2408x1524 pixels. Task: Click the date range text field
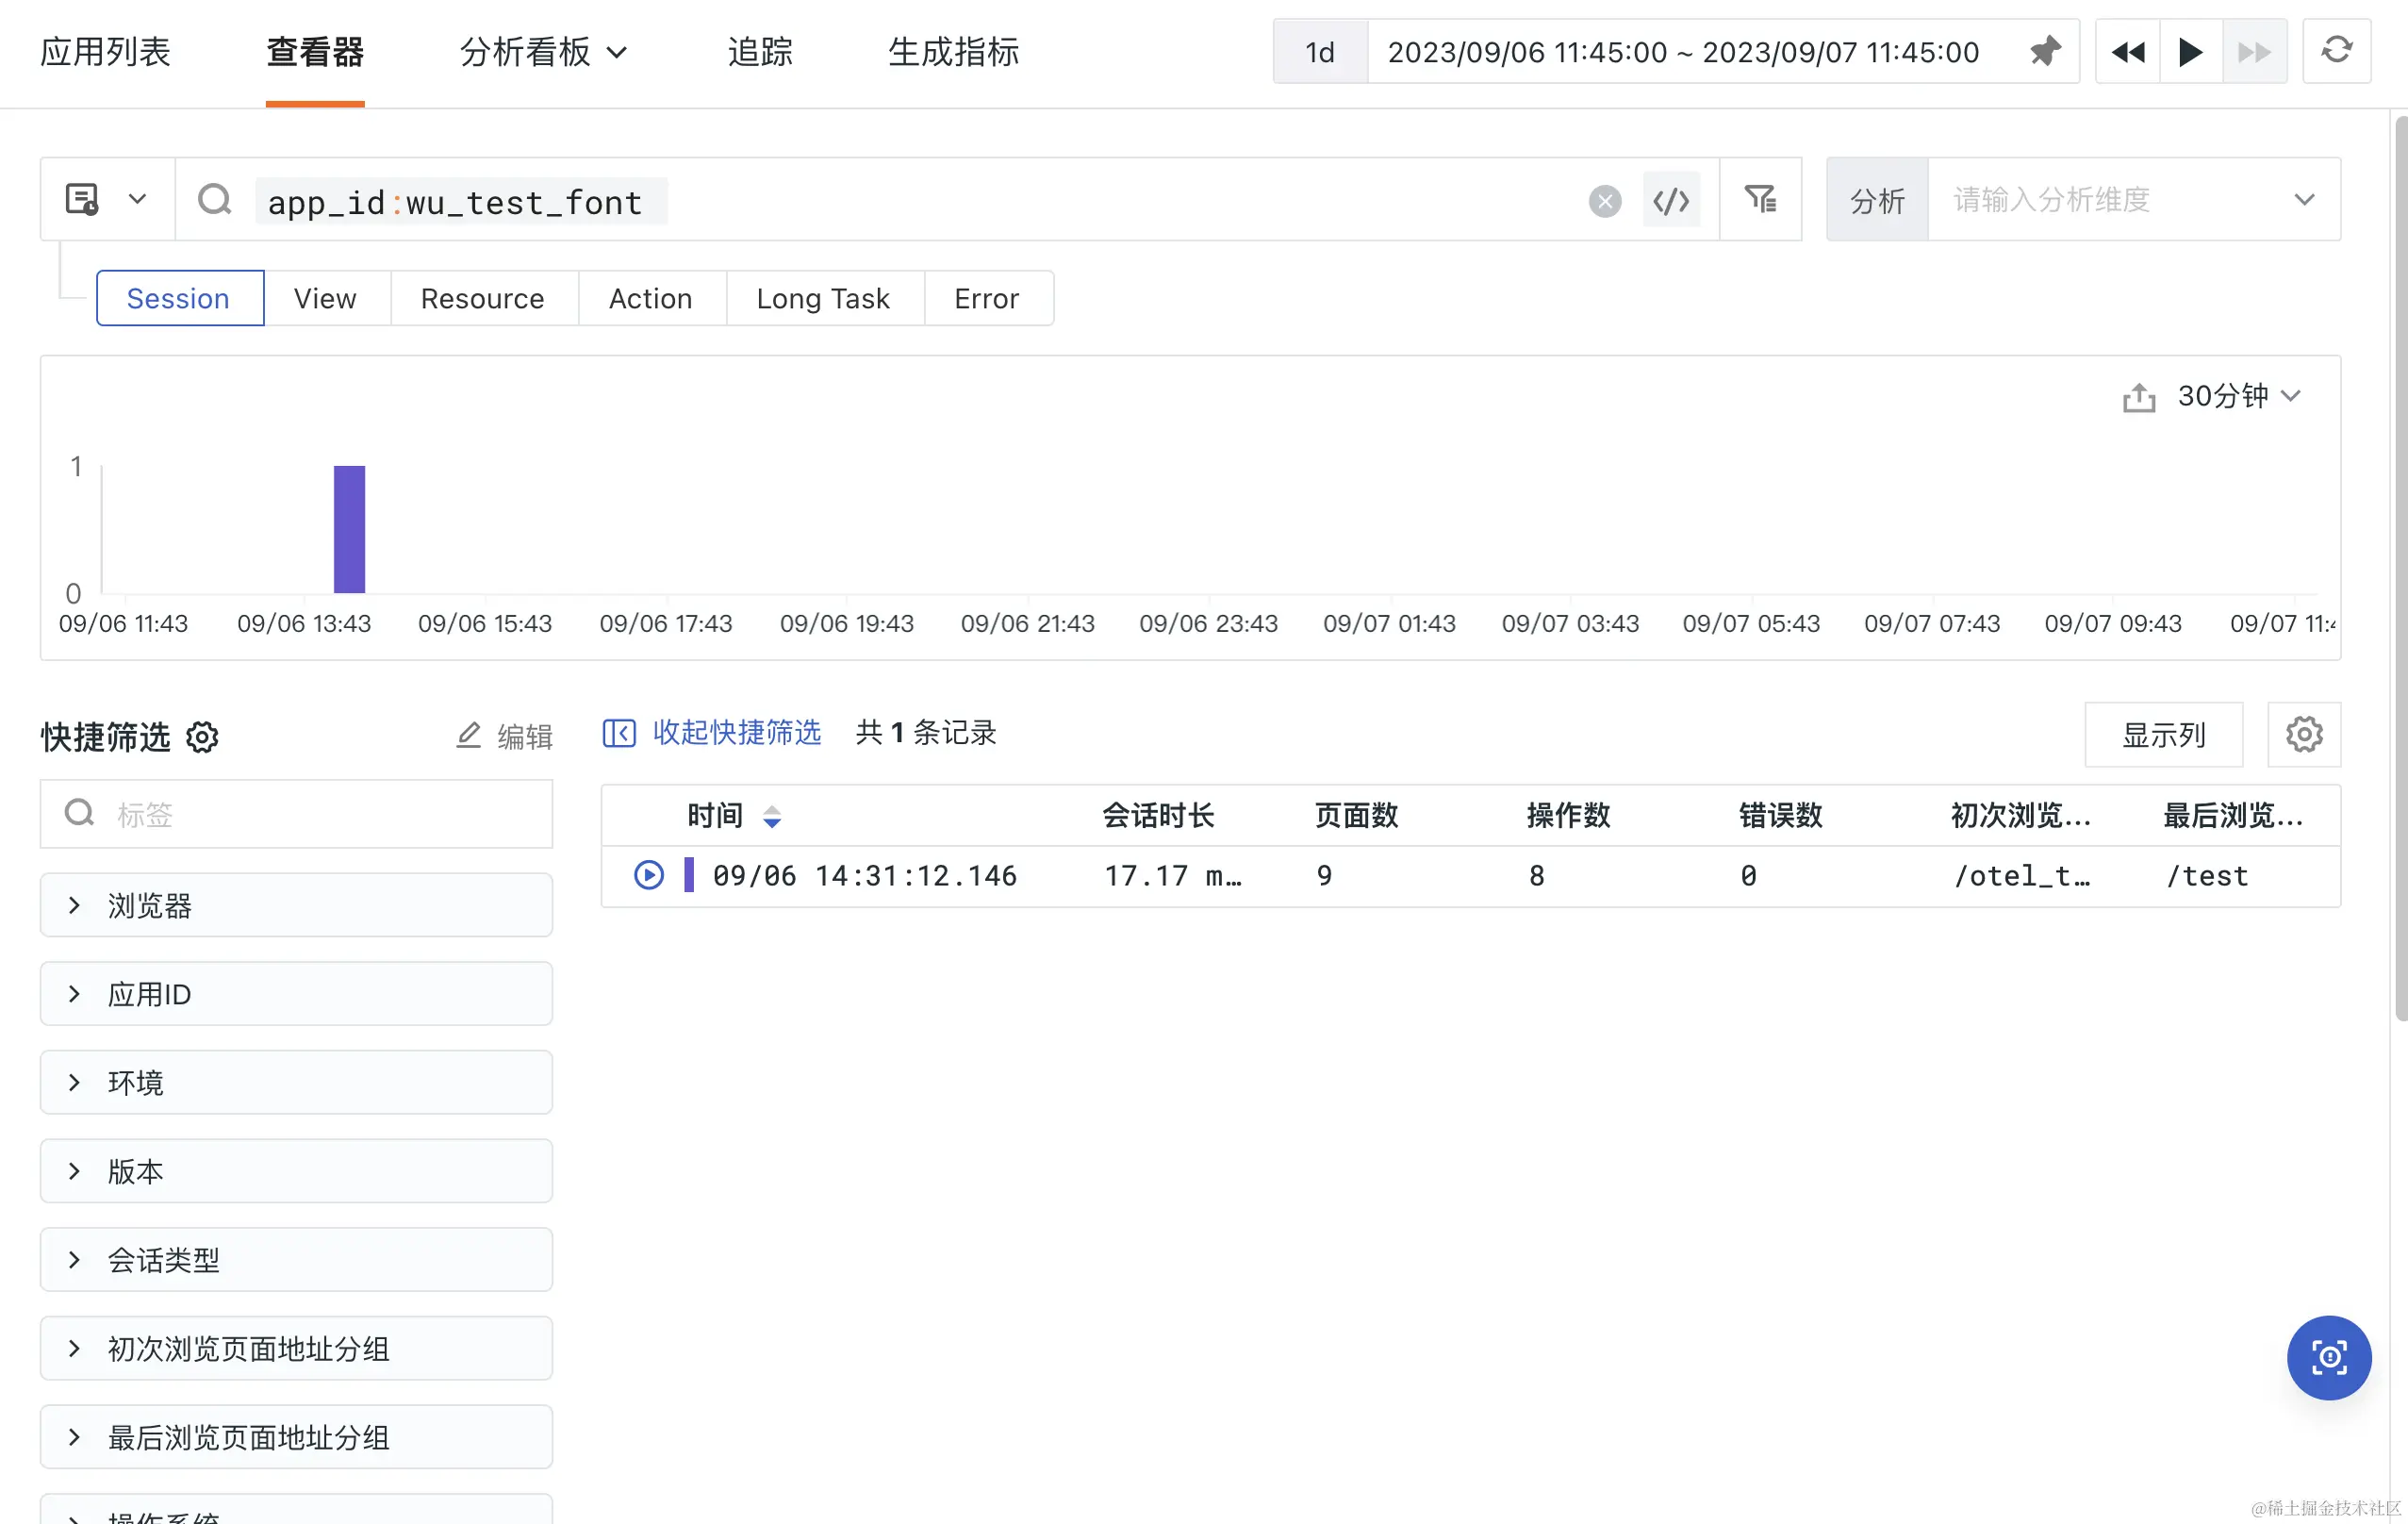pyautogui.click(x=1683, y=51)
